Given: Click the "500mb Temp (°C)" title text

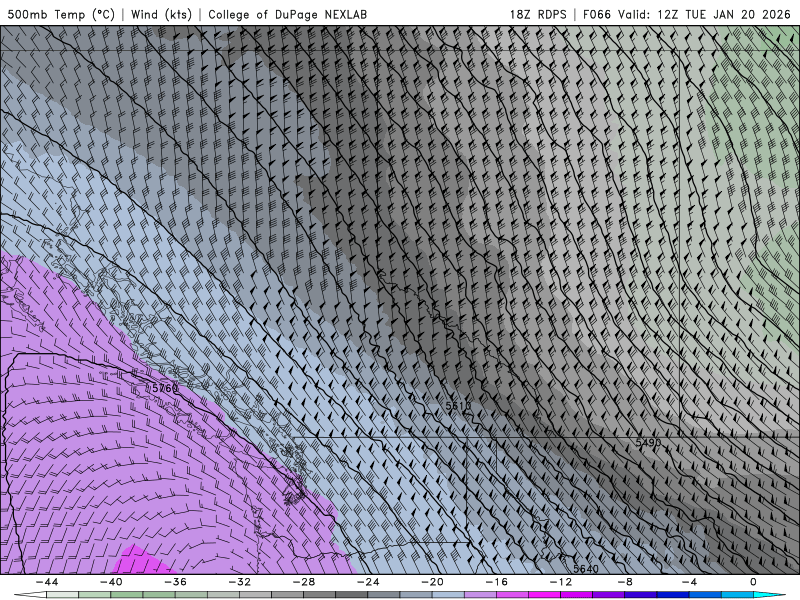Looking at the screenshot, I should click(61, 14).
